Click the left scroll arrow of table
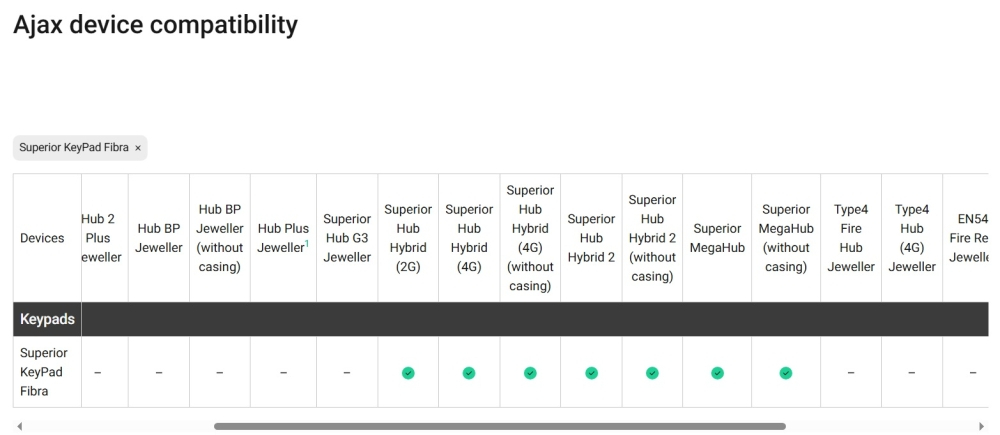 coord(19,426)
